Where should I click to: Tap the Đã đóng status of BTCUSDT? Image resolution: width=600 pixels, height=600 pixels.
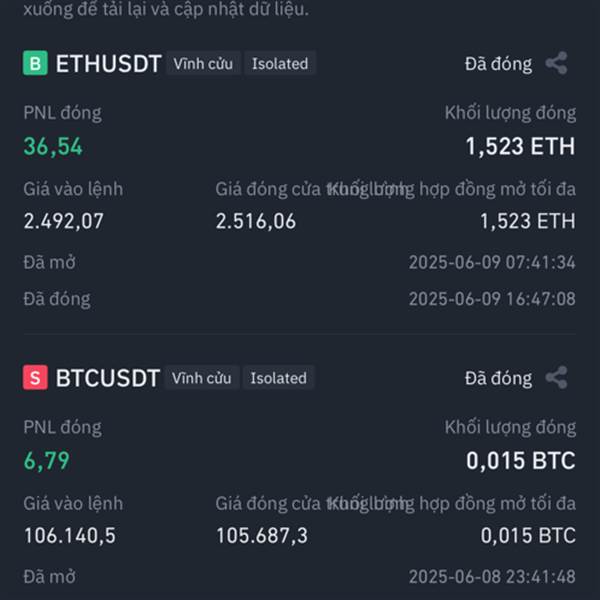498,378
